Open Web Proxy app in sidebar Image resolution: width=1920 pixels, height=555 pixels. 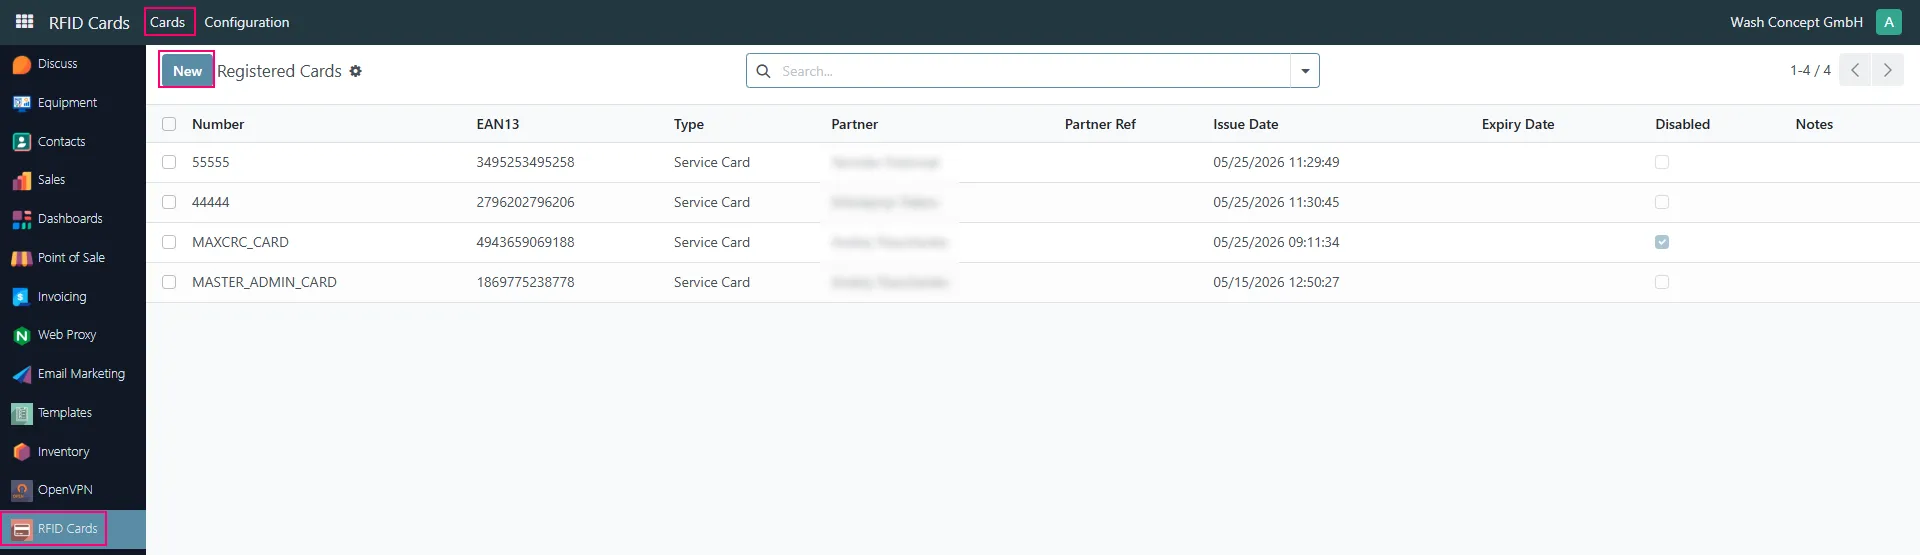click(x=73, y=335)
